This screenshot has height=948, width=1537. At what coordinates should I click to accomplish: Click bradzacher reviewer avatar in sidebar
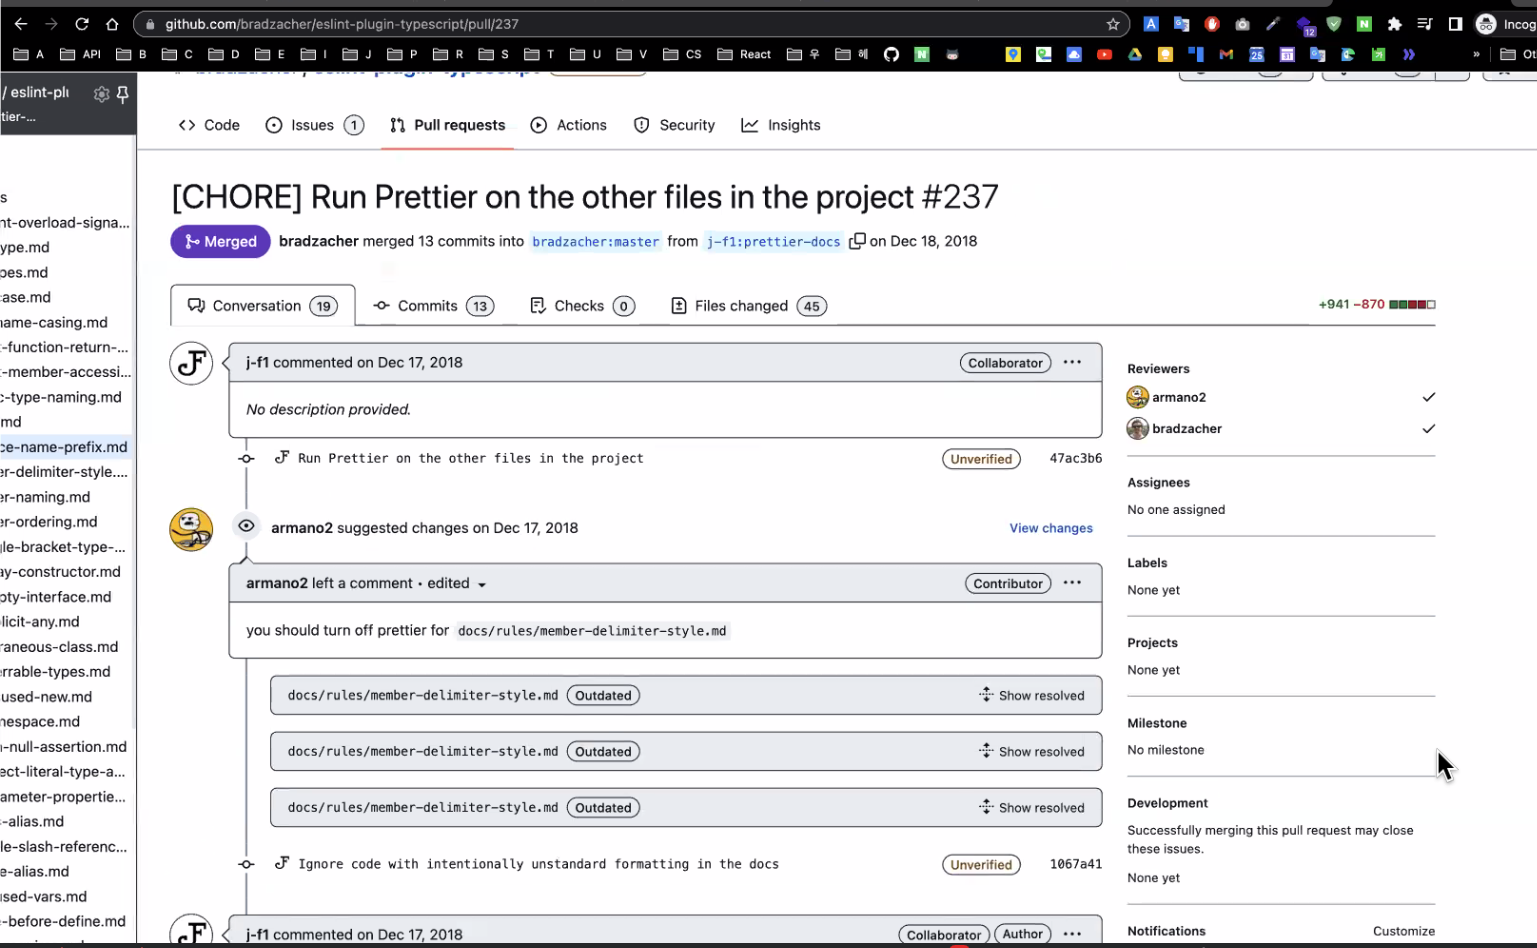coord(1137,428)
